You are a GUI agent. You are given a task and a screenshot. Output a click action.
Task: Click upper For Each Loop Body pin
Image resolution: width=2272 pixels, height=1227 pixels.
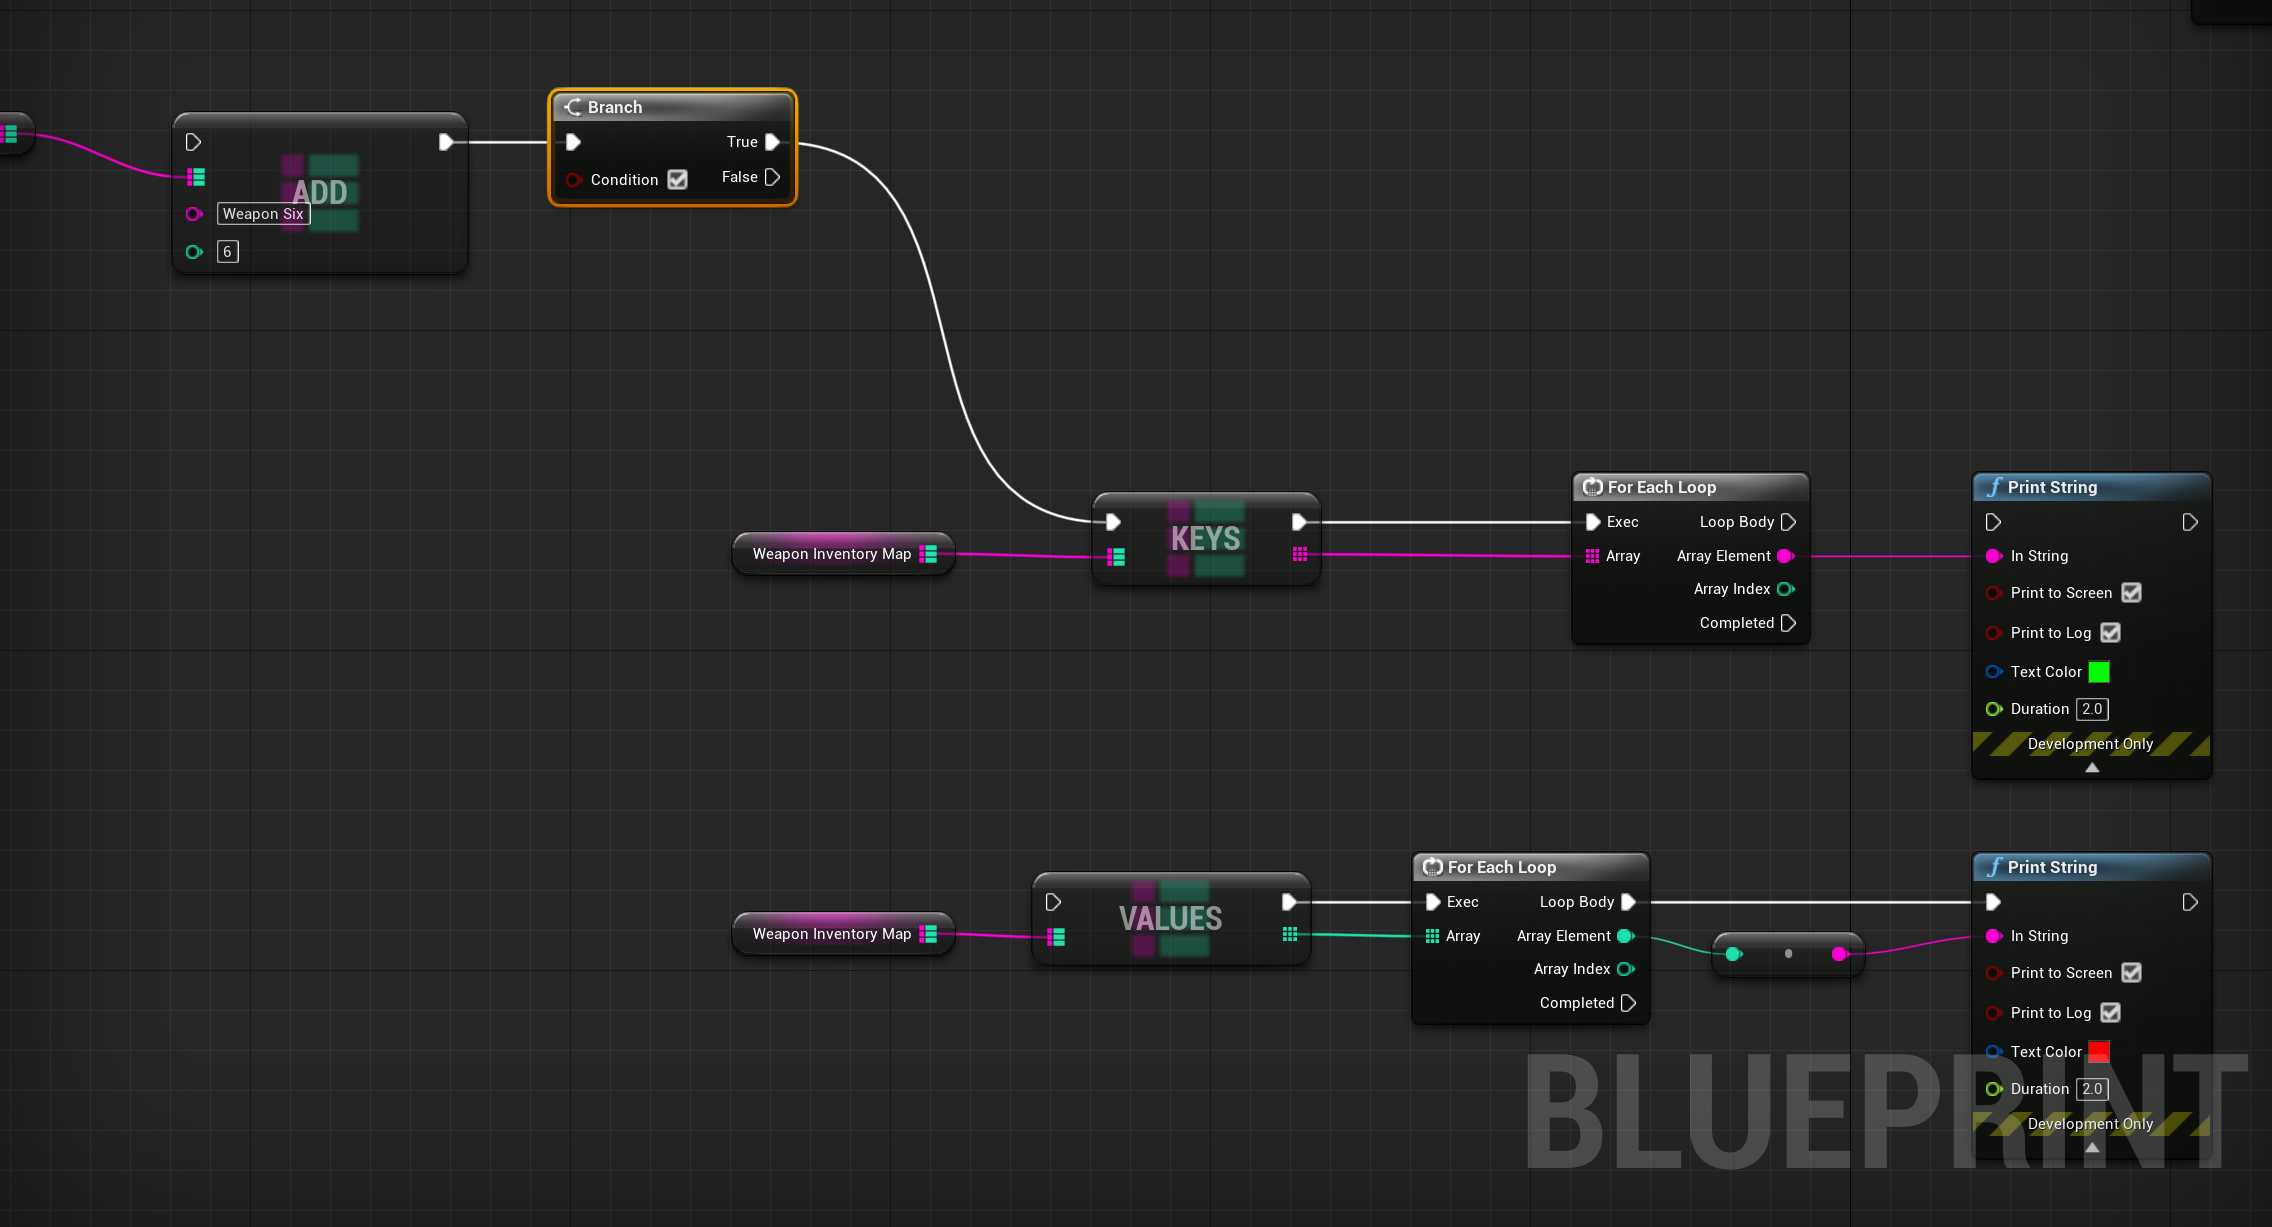point(1788,522)
